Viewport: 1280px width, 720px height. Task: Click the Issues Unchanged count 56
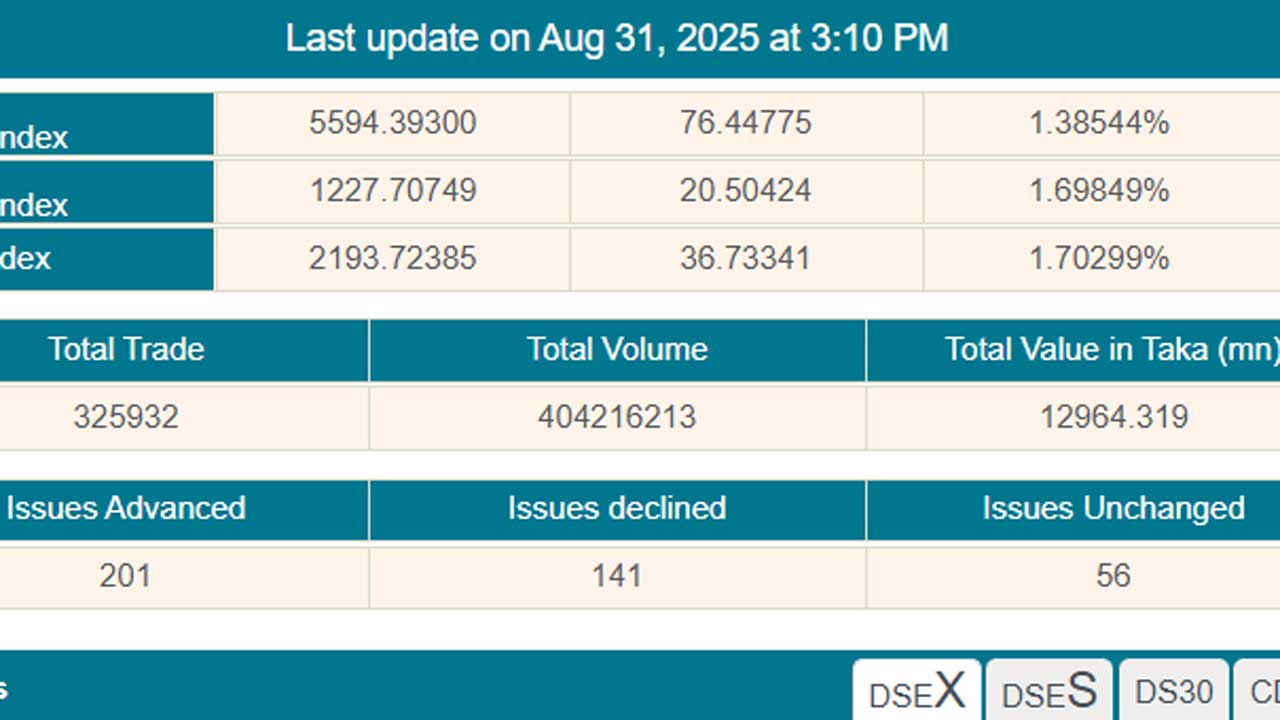tap(1113, 576)
